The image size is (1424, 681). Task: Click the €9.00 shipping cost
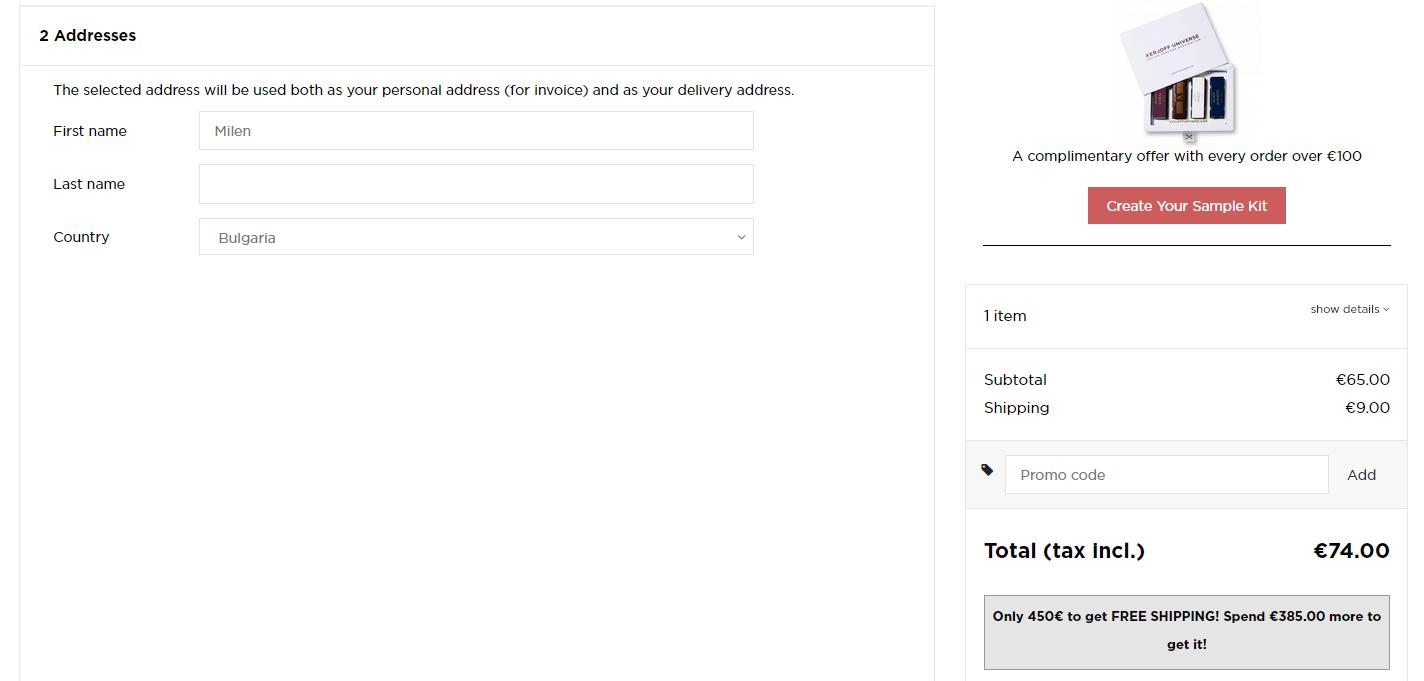click(x=1367, y=408)
